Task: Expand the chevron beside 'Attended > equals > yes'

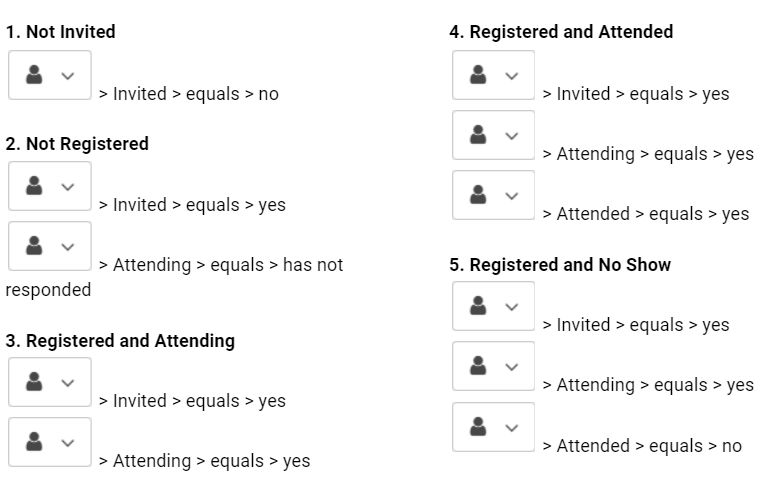Action: pos(512,196)
